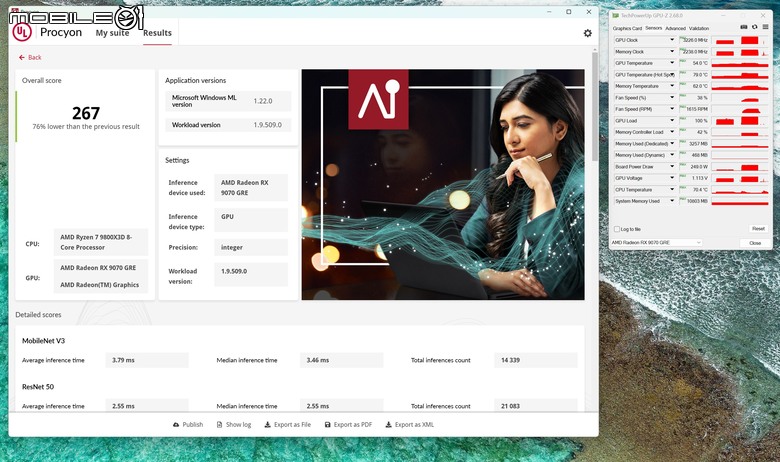The height and width of the screenshot is (462, 780).
Task: Open the Results tab
Action: (157, 33)
